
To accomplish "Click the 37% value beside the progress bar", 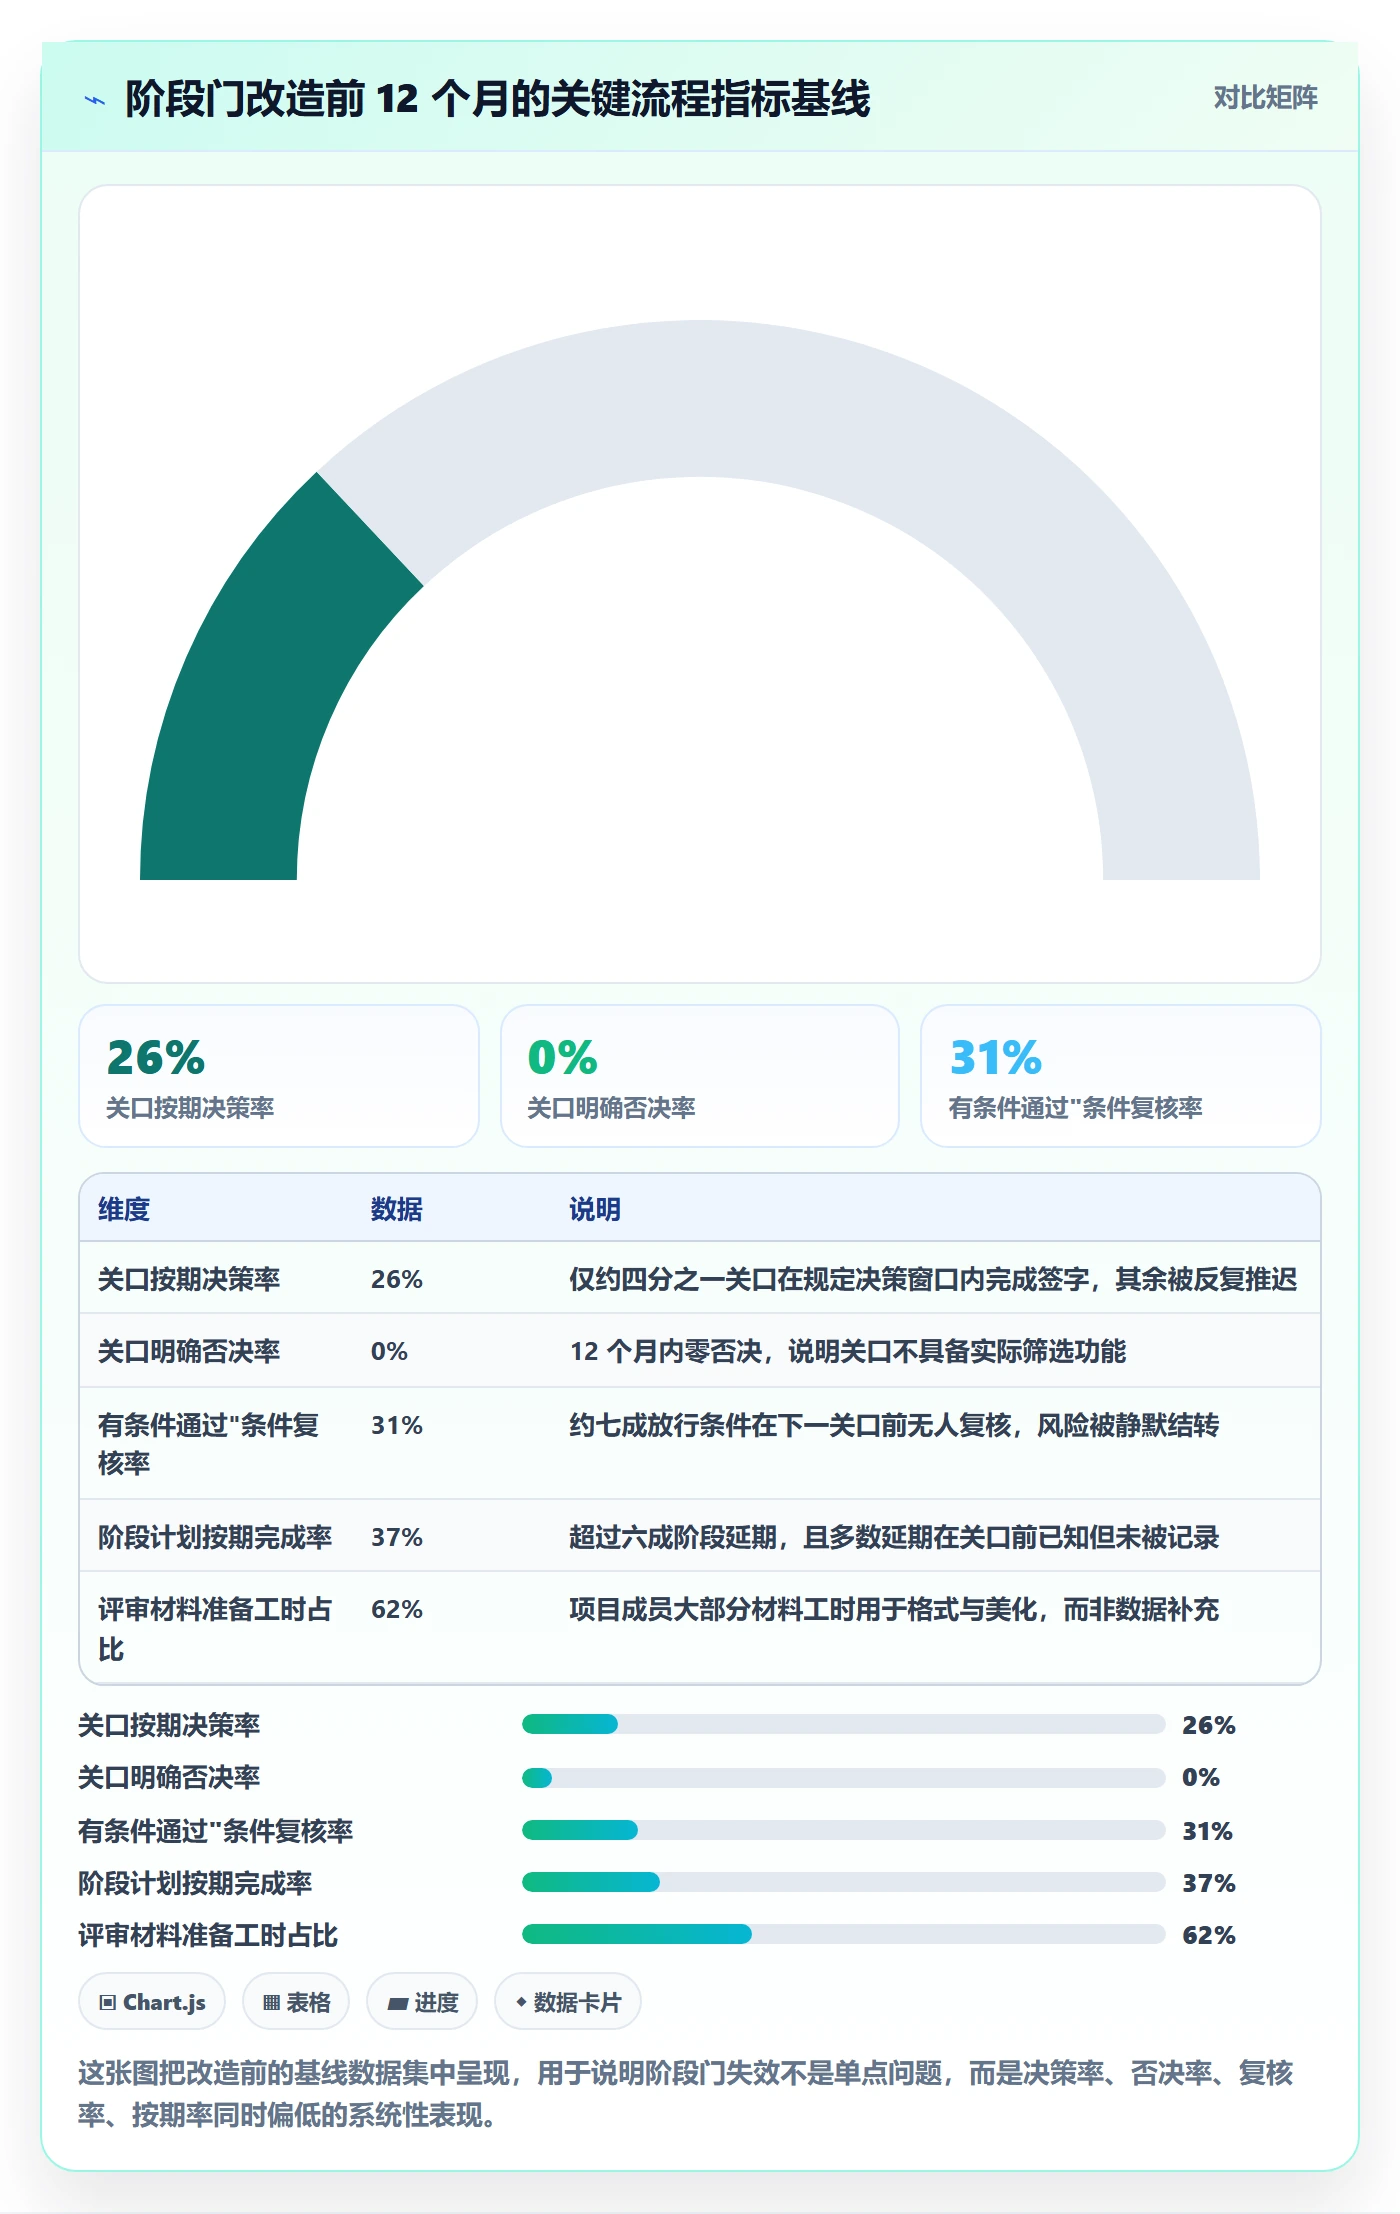I will coord(1209,1883).
